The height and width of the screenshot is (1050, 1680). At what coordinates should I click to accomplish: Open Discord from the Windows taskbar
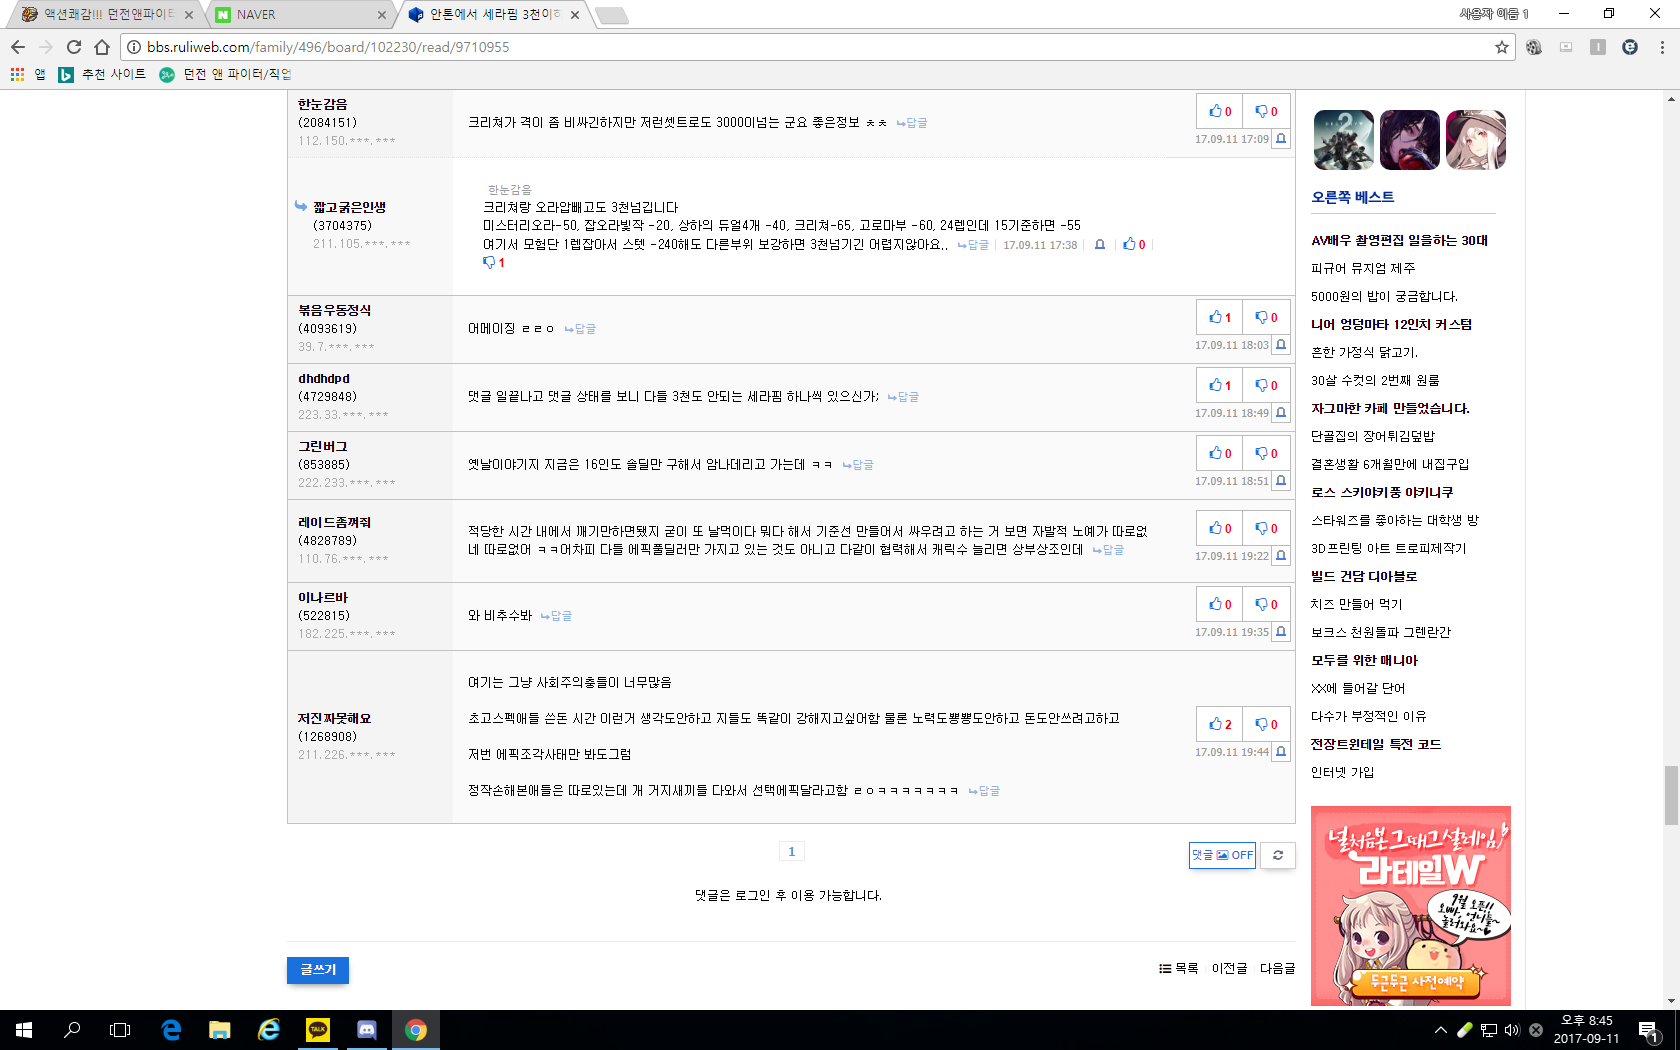point(367,1029)
